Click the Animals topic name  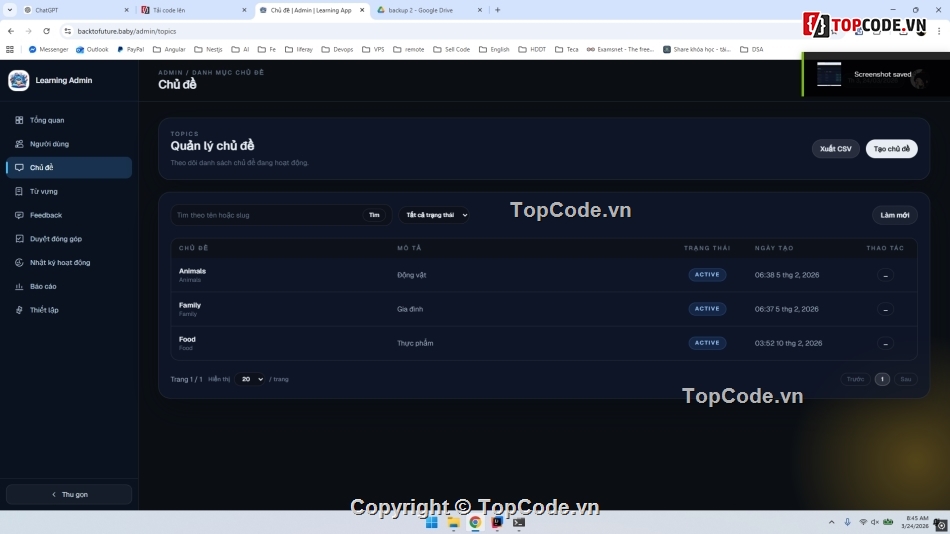coord(192,271)
